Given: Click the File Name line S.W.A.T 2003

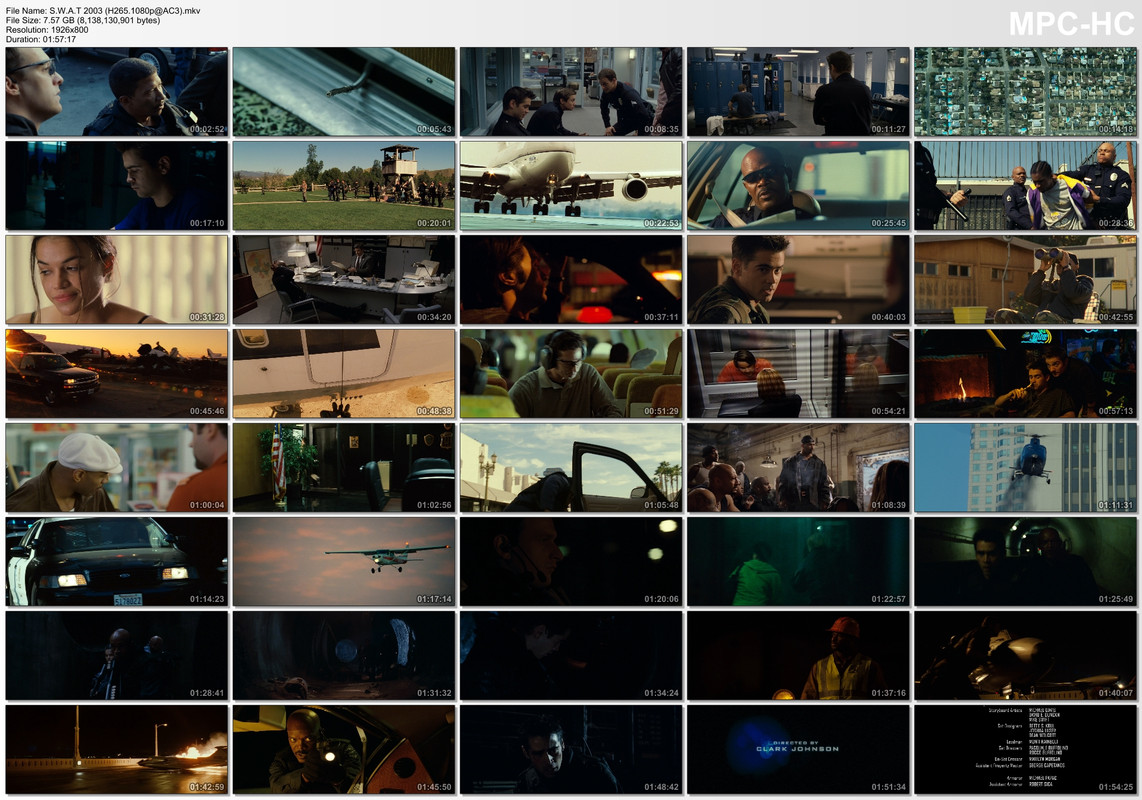Looking at the screenshot, I should 103,11.
